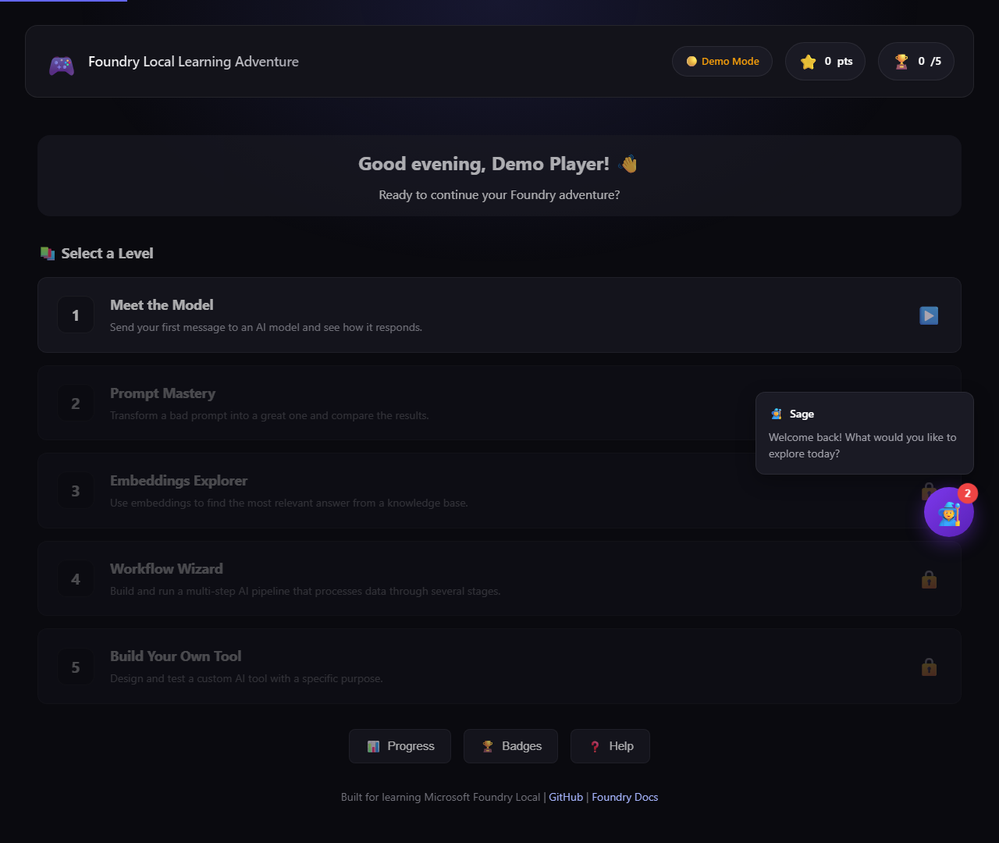Viewport: 999px width, 843px height.
Task: Select the locked Prompt Mastery level
Action: 499,403
